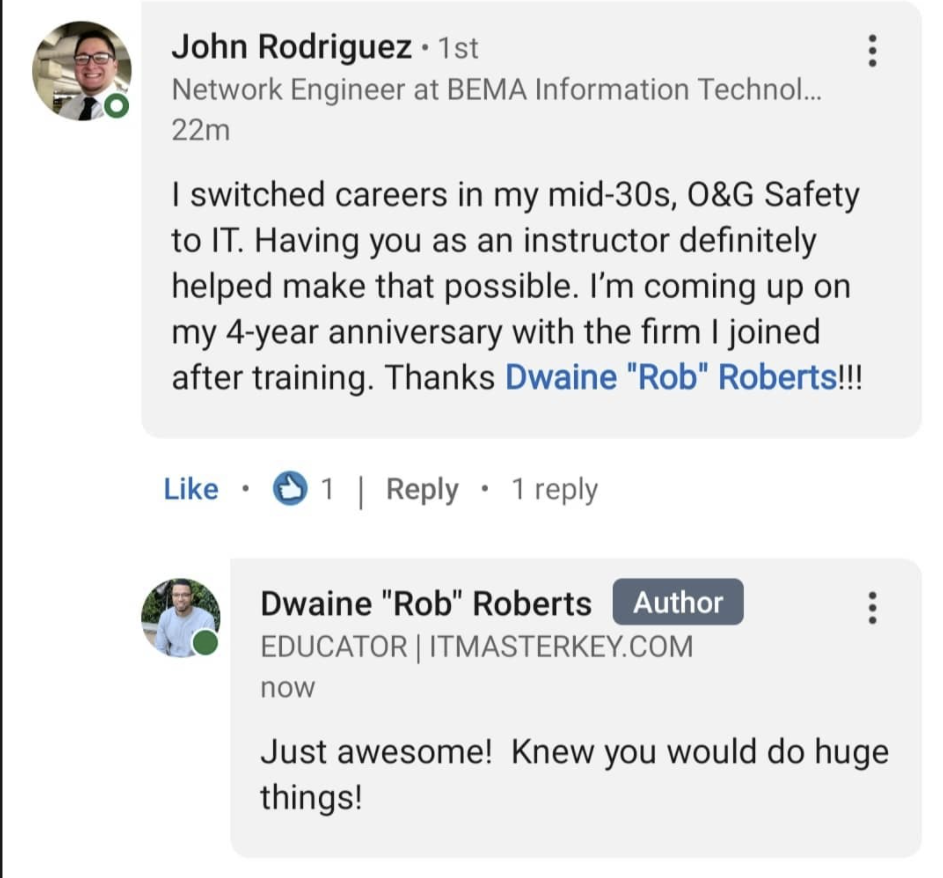Viewport: 943px width, 878px height.
Task: Click the green online status ring on John's avatar
Action: click(117, 106)
